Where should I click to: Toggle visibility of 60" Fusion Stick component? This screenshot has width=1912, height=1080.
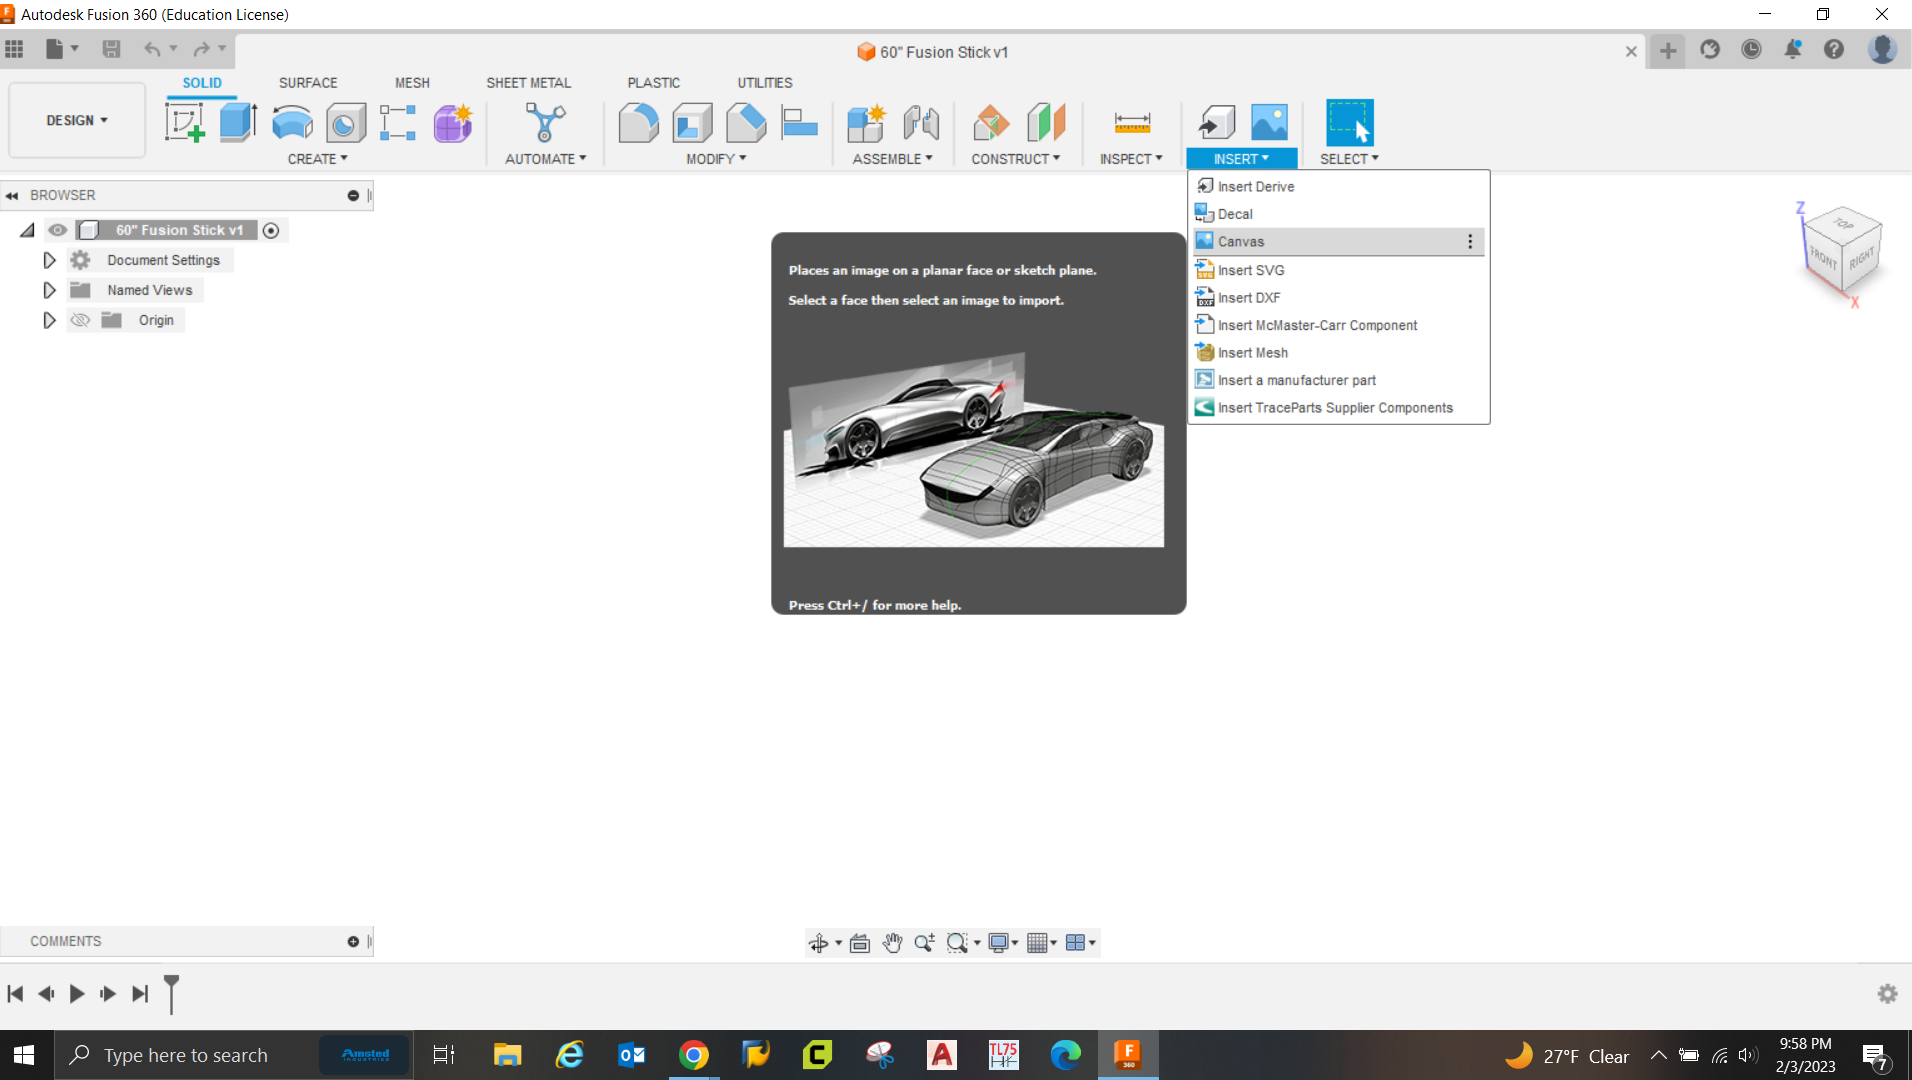58,230
